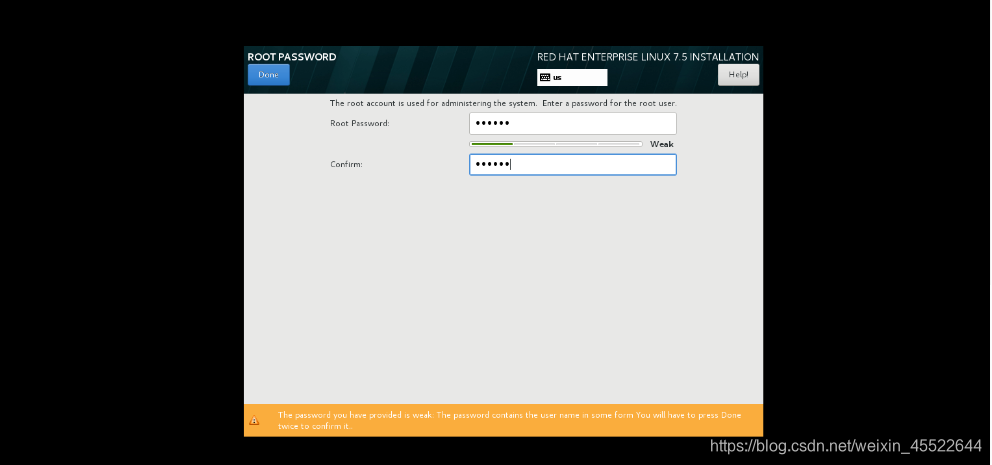Viewport: 992px width, 465px height.
Task: Focus the Confirm password field
Action: click(573, 164)
